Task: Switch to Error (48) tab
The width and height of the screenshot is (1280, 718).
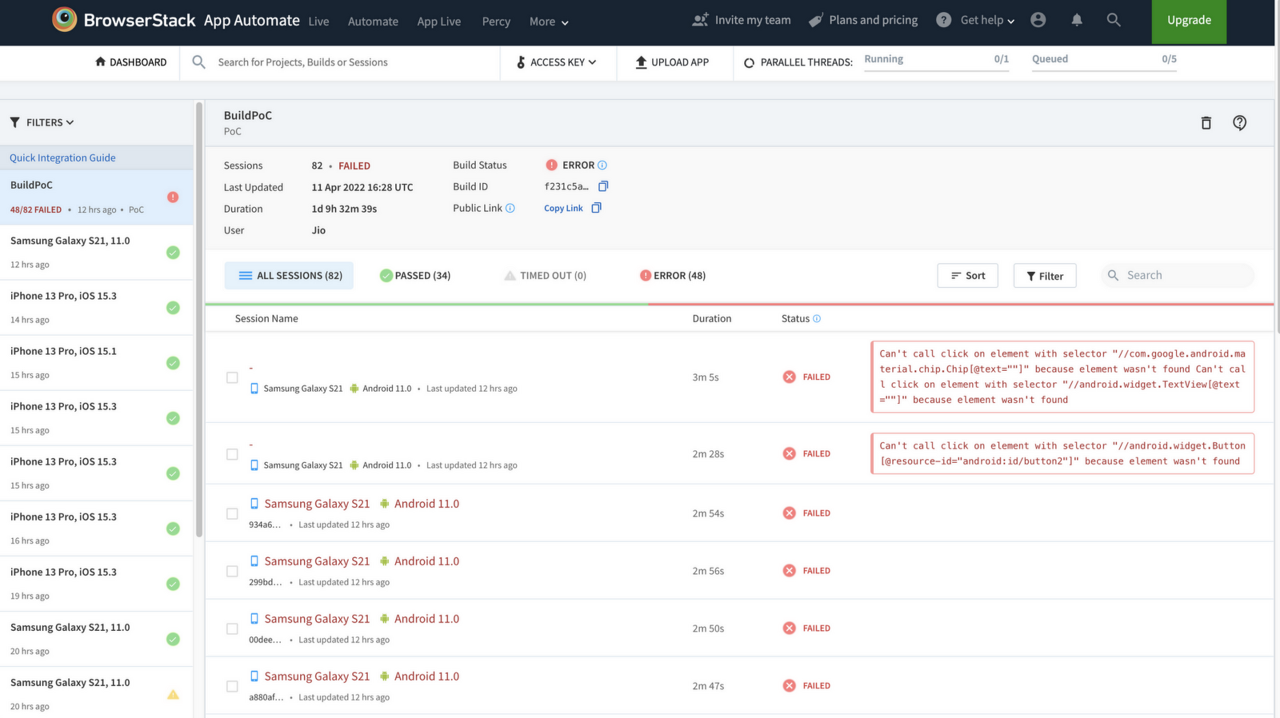Action: pyautogui.click(x=673, y=275)
